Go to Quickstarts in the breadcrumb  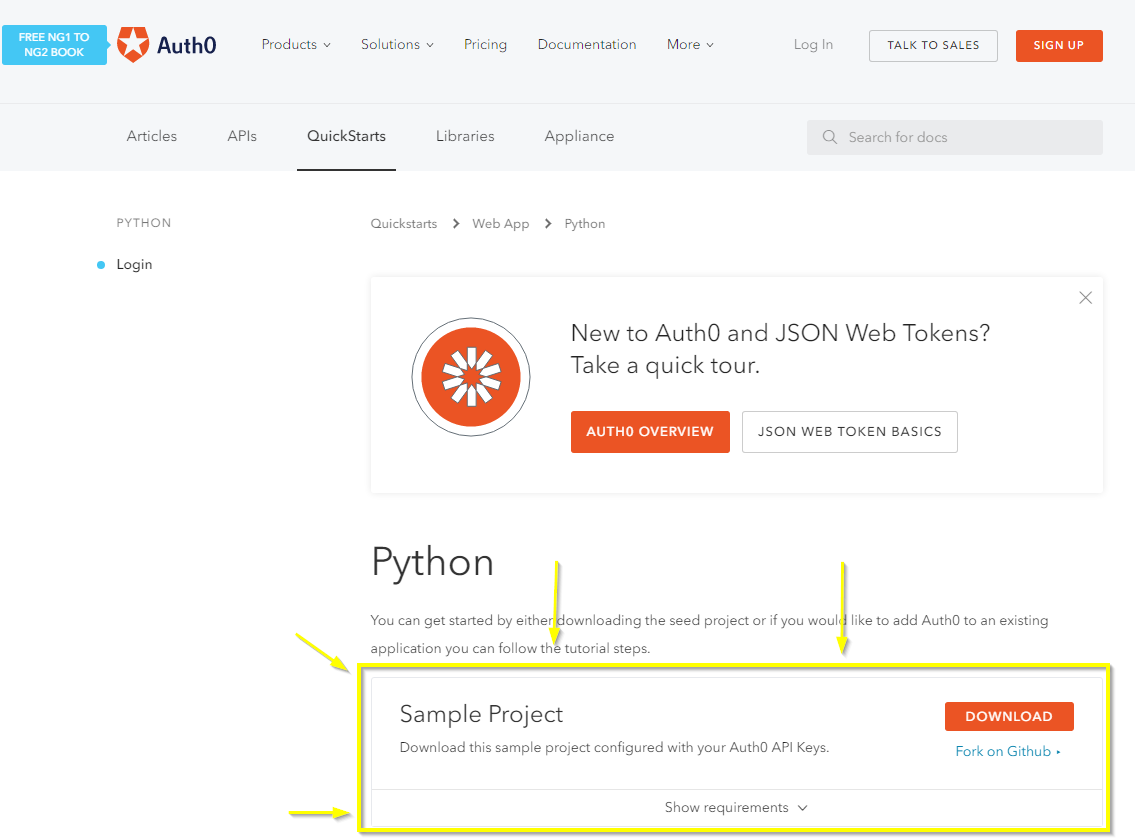coord(404,224)
